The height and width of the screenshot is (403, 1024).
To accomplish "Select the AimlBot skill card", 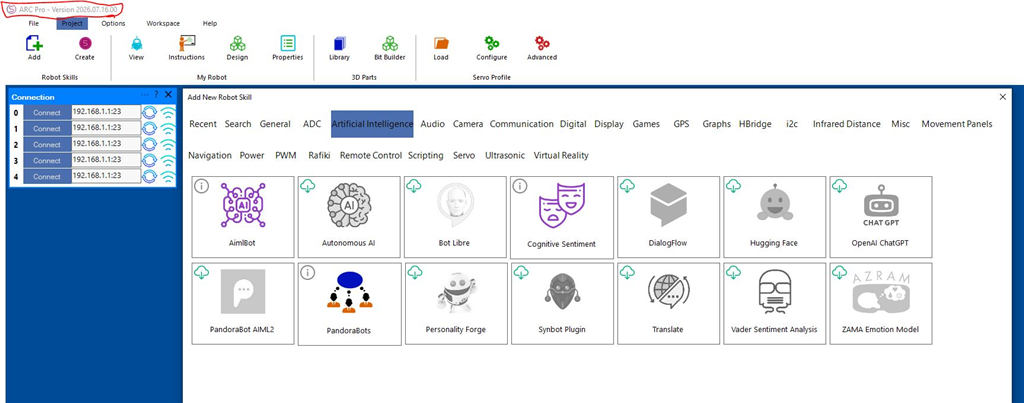I will coord(243,217).
